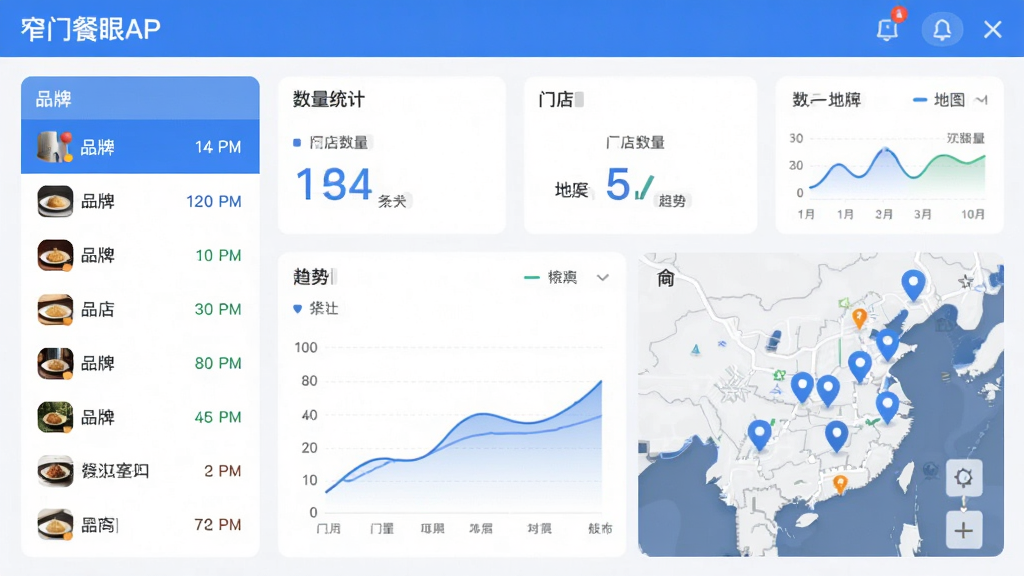1024x576 pixels.
Task: Select the northernmost blue map pin
Action: (x=913, y=285)
